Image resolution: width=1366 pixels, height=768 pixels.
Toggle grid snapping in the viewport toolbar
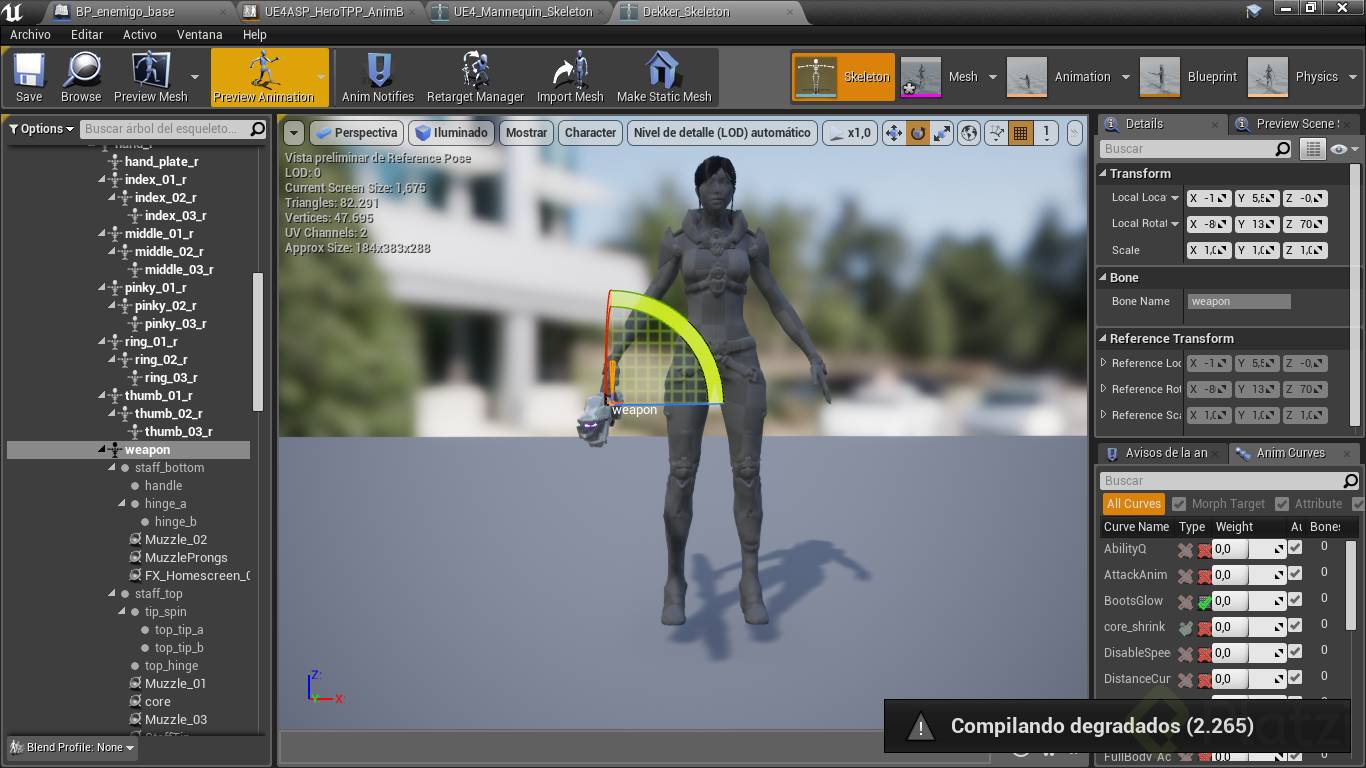click(x=1020, y=133)
